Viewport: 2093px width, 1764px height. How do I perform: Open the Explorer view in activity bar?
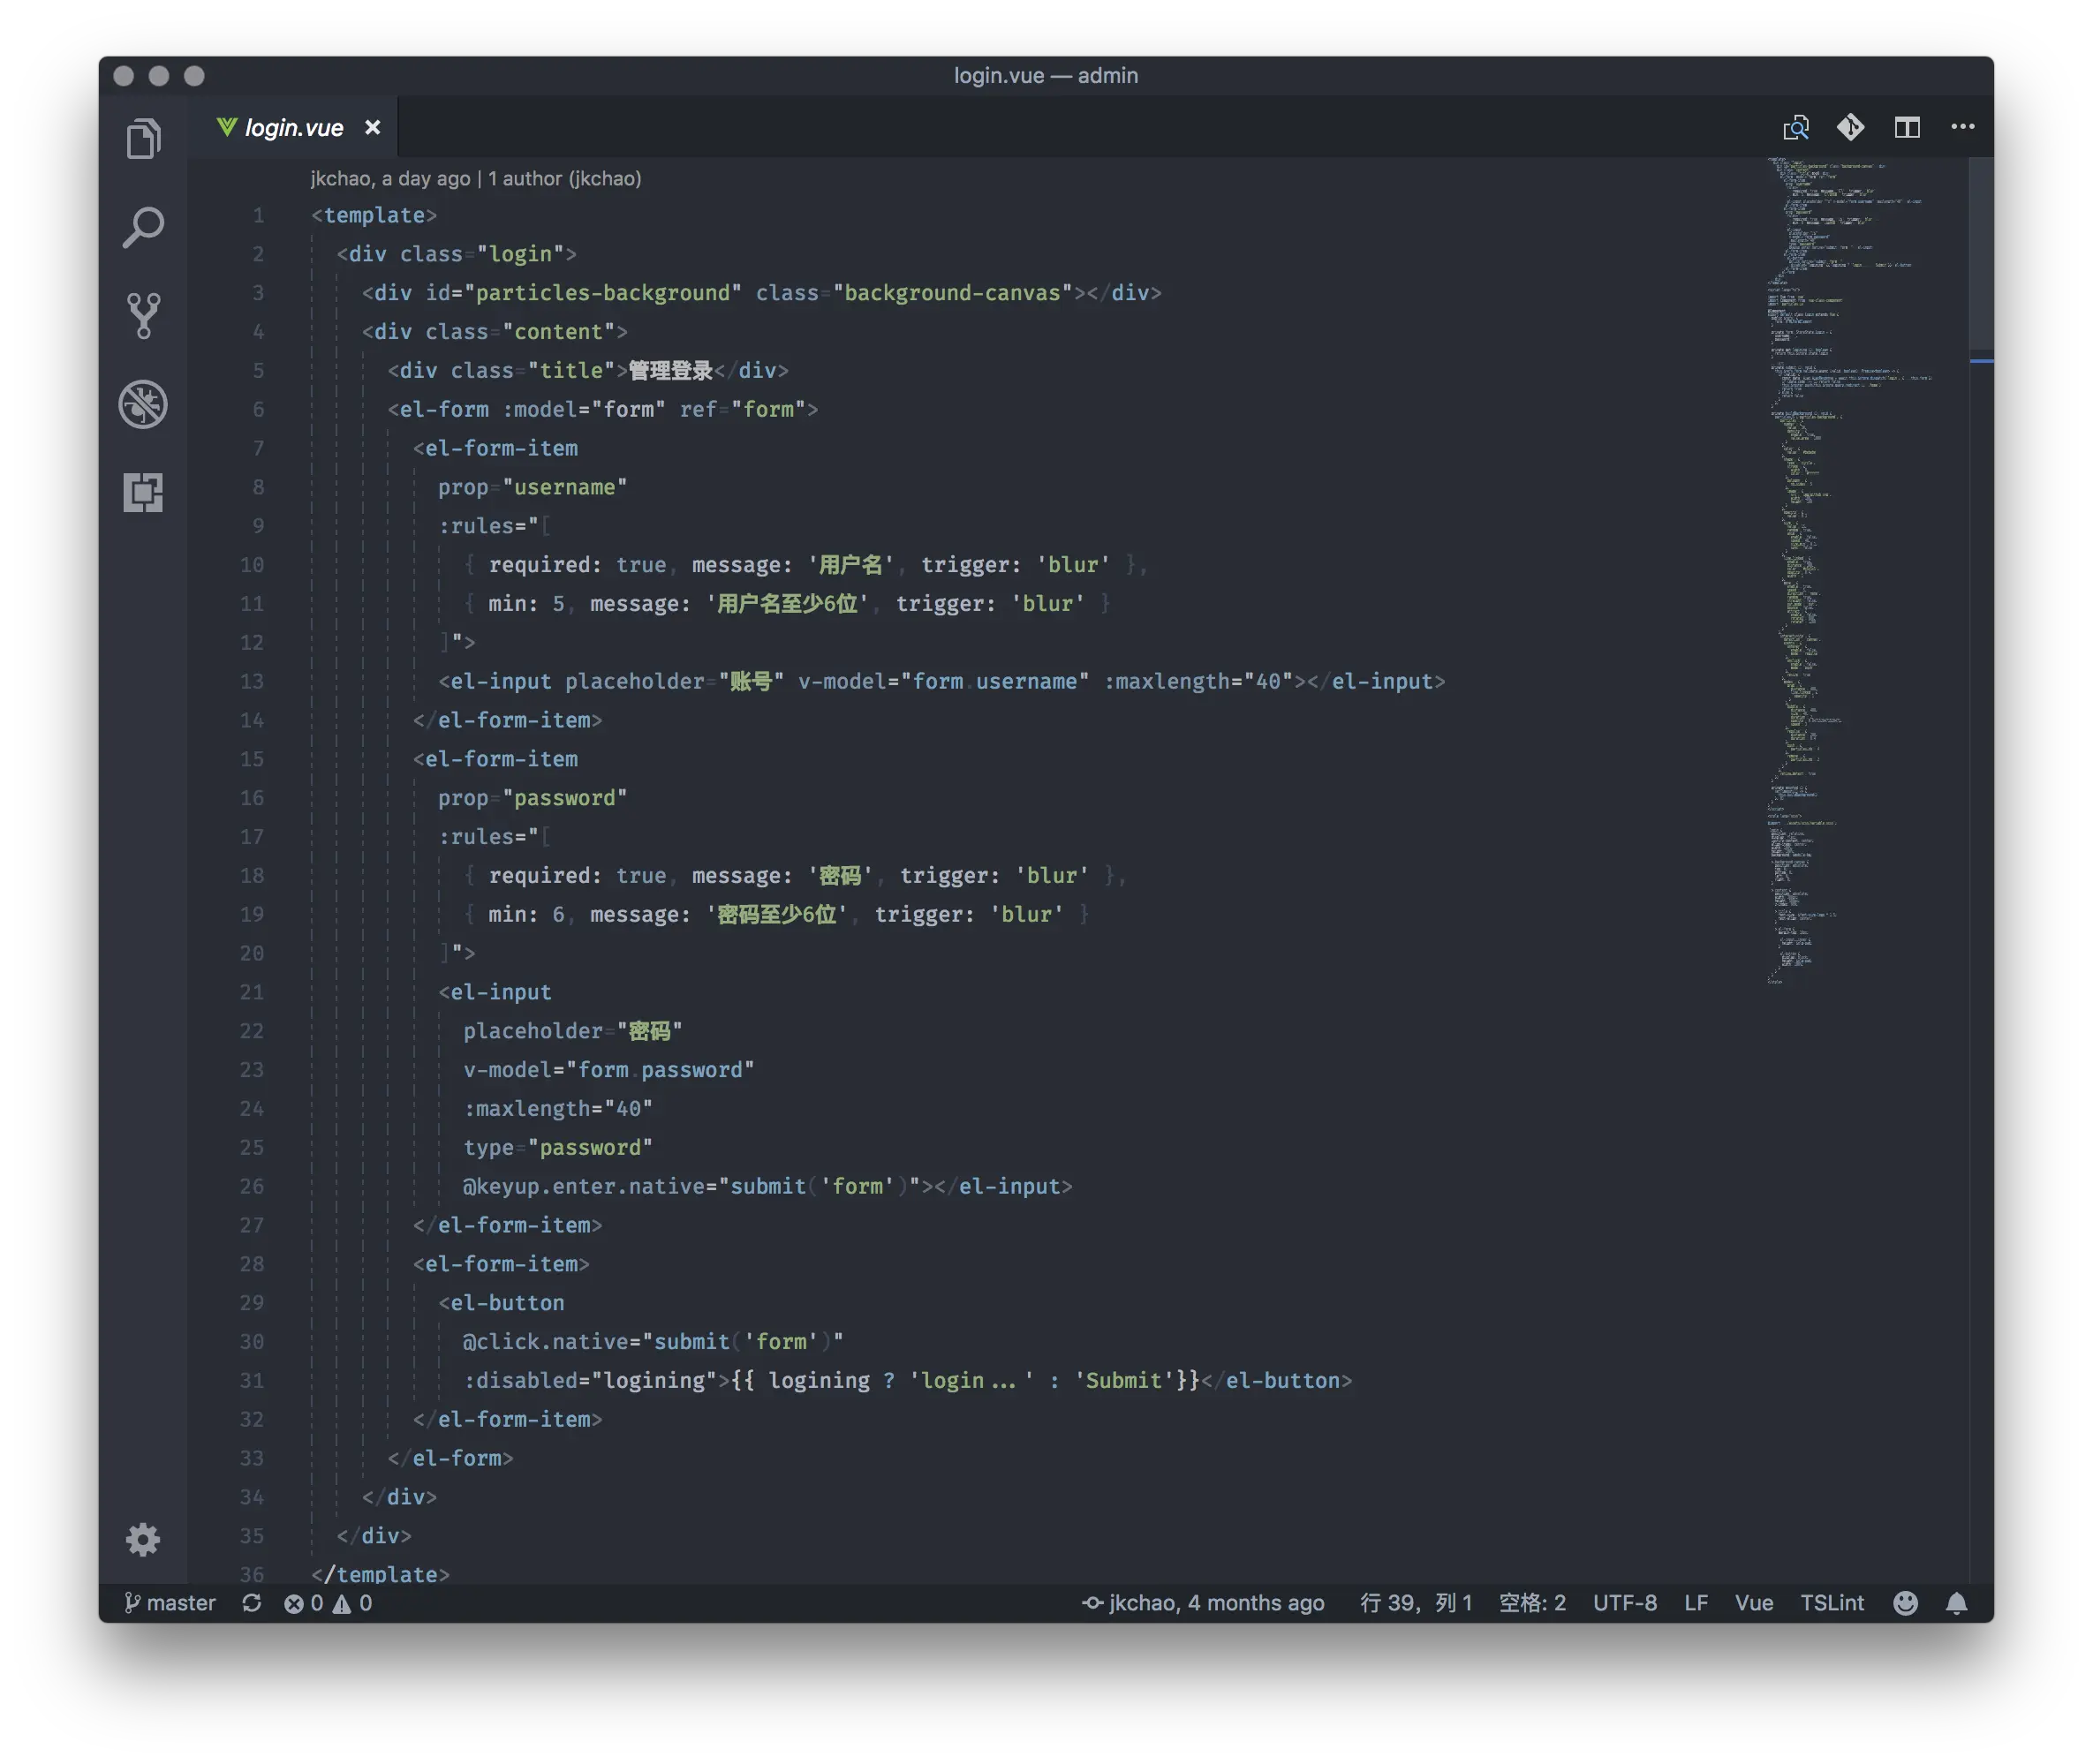(143, 138)
